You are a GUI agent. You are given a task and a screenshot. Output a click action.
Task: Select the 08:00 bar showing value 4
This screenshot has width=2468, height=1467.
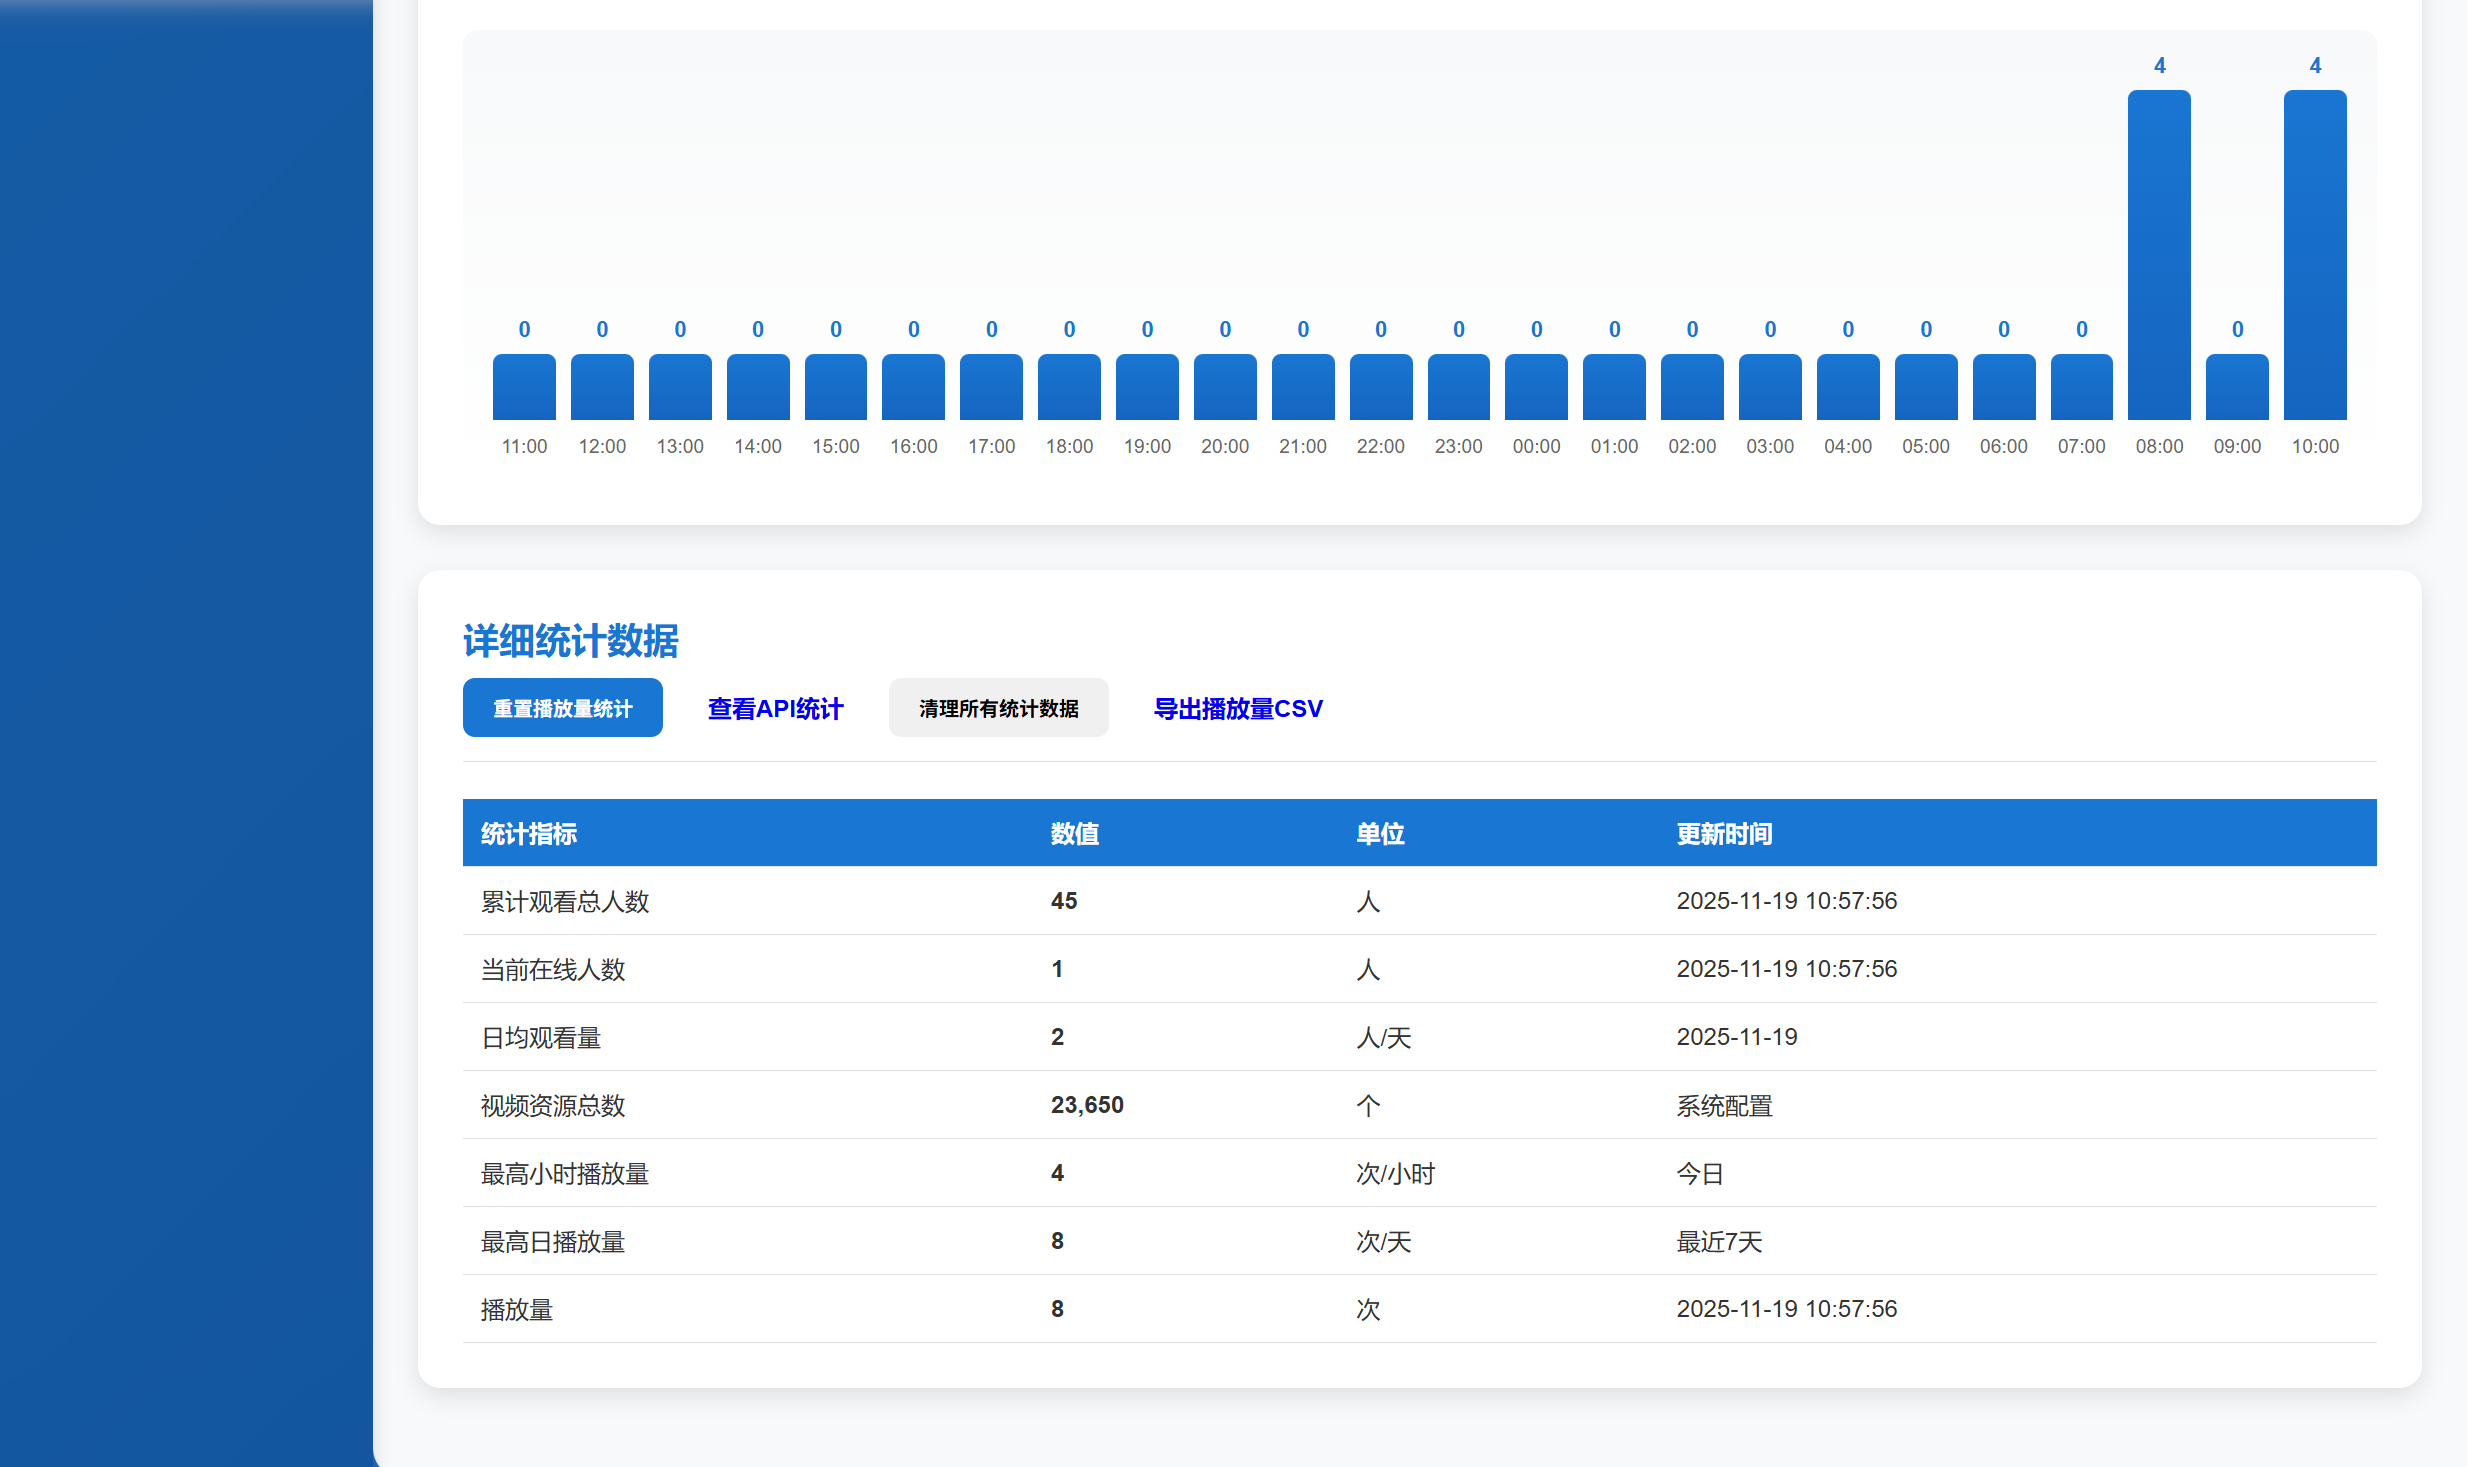tap(2159, 255)
